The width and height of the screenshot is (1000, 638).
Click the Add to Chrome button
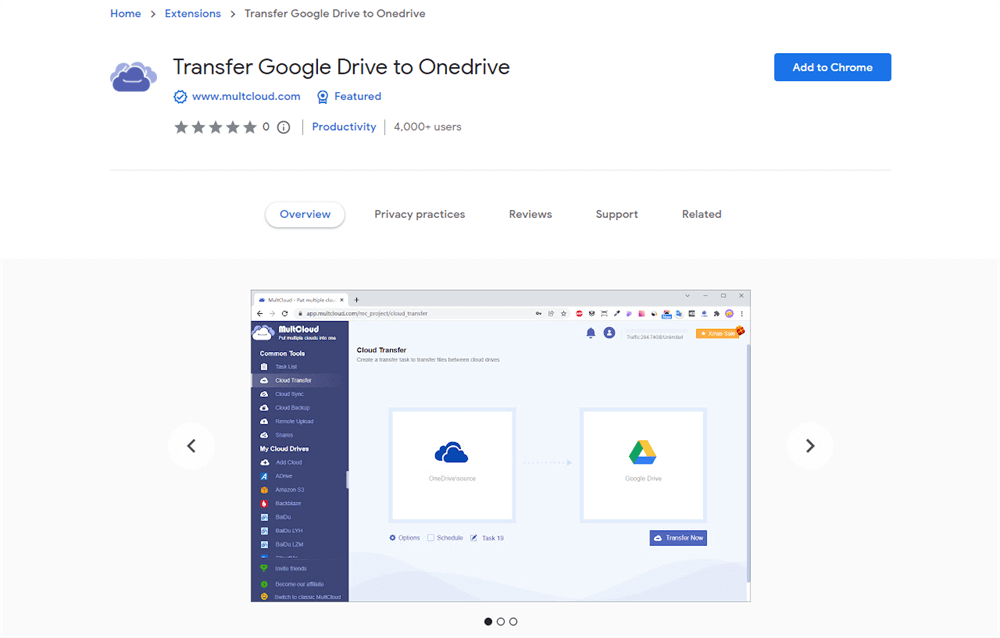[832, 67]
